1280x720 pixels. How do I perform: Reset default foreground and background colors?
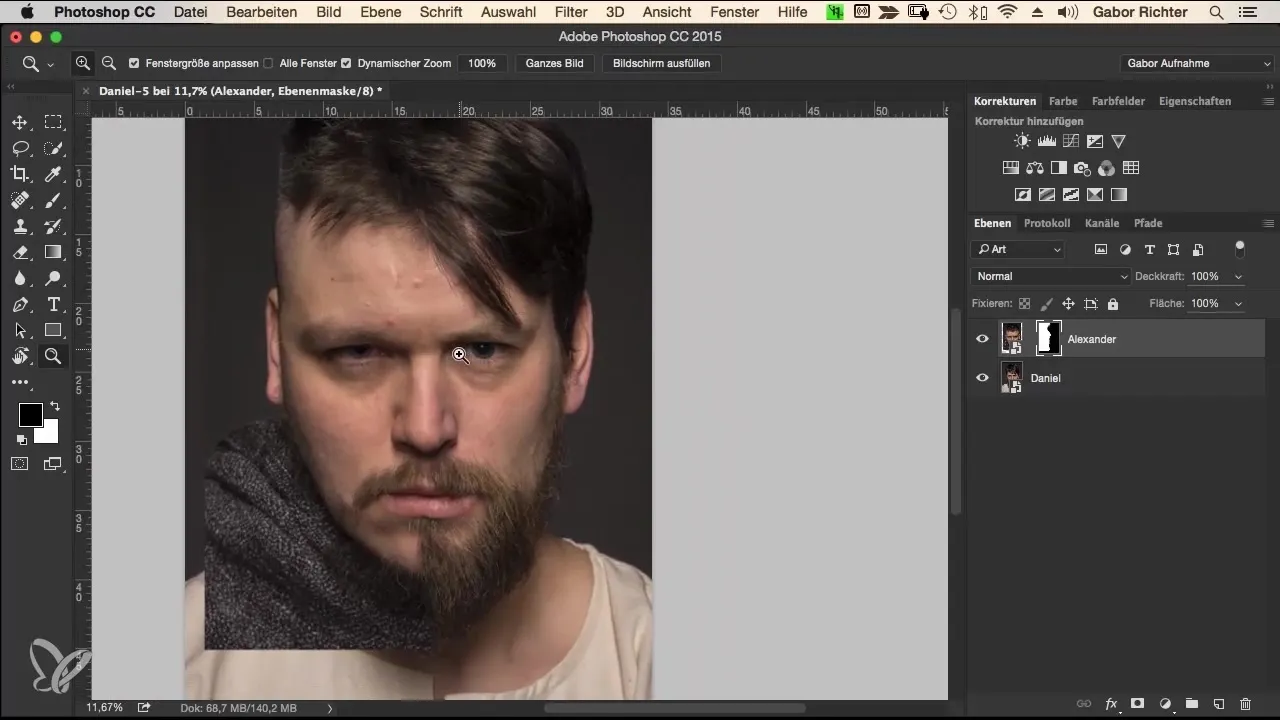tap(21, 439)
